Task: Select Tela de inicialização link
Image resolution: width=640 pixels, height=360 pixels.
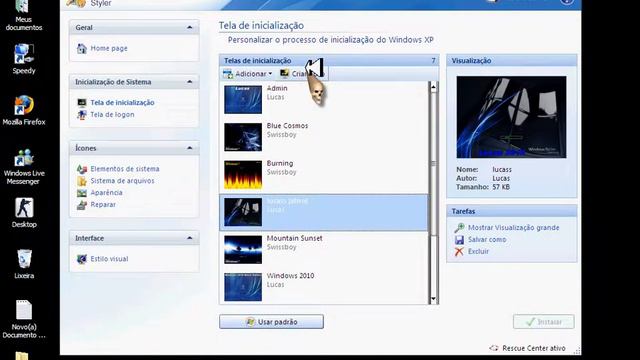Action: [x=122, y=102]
